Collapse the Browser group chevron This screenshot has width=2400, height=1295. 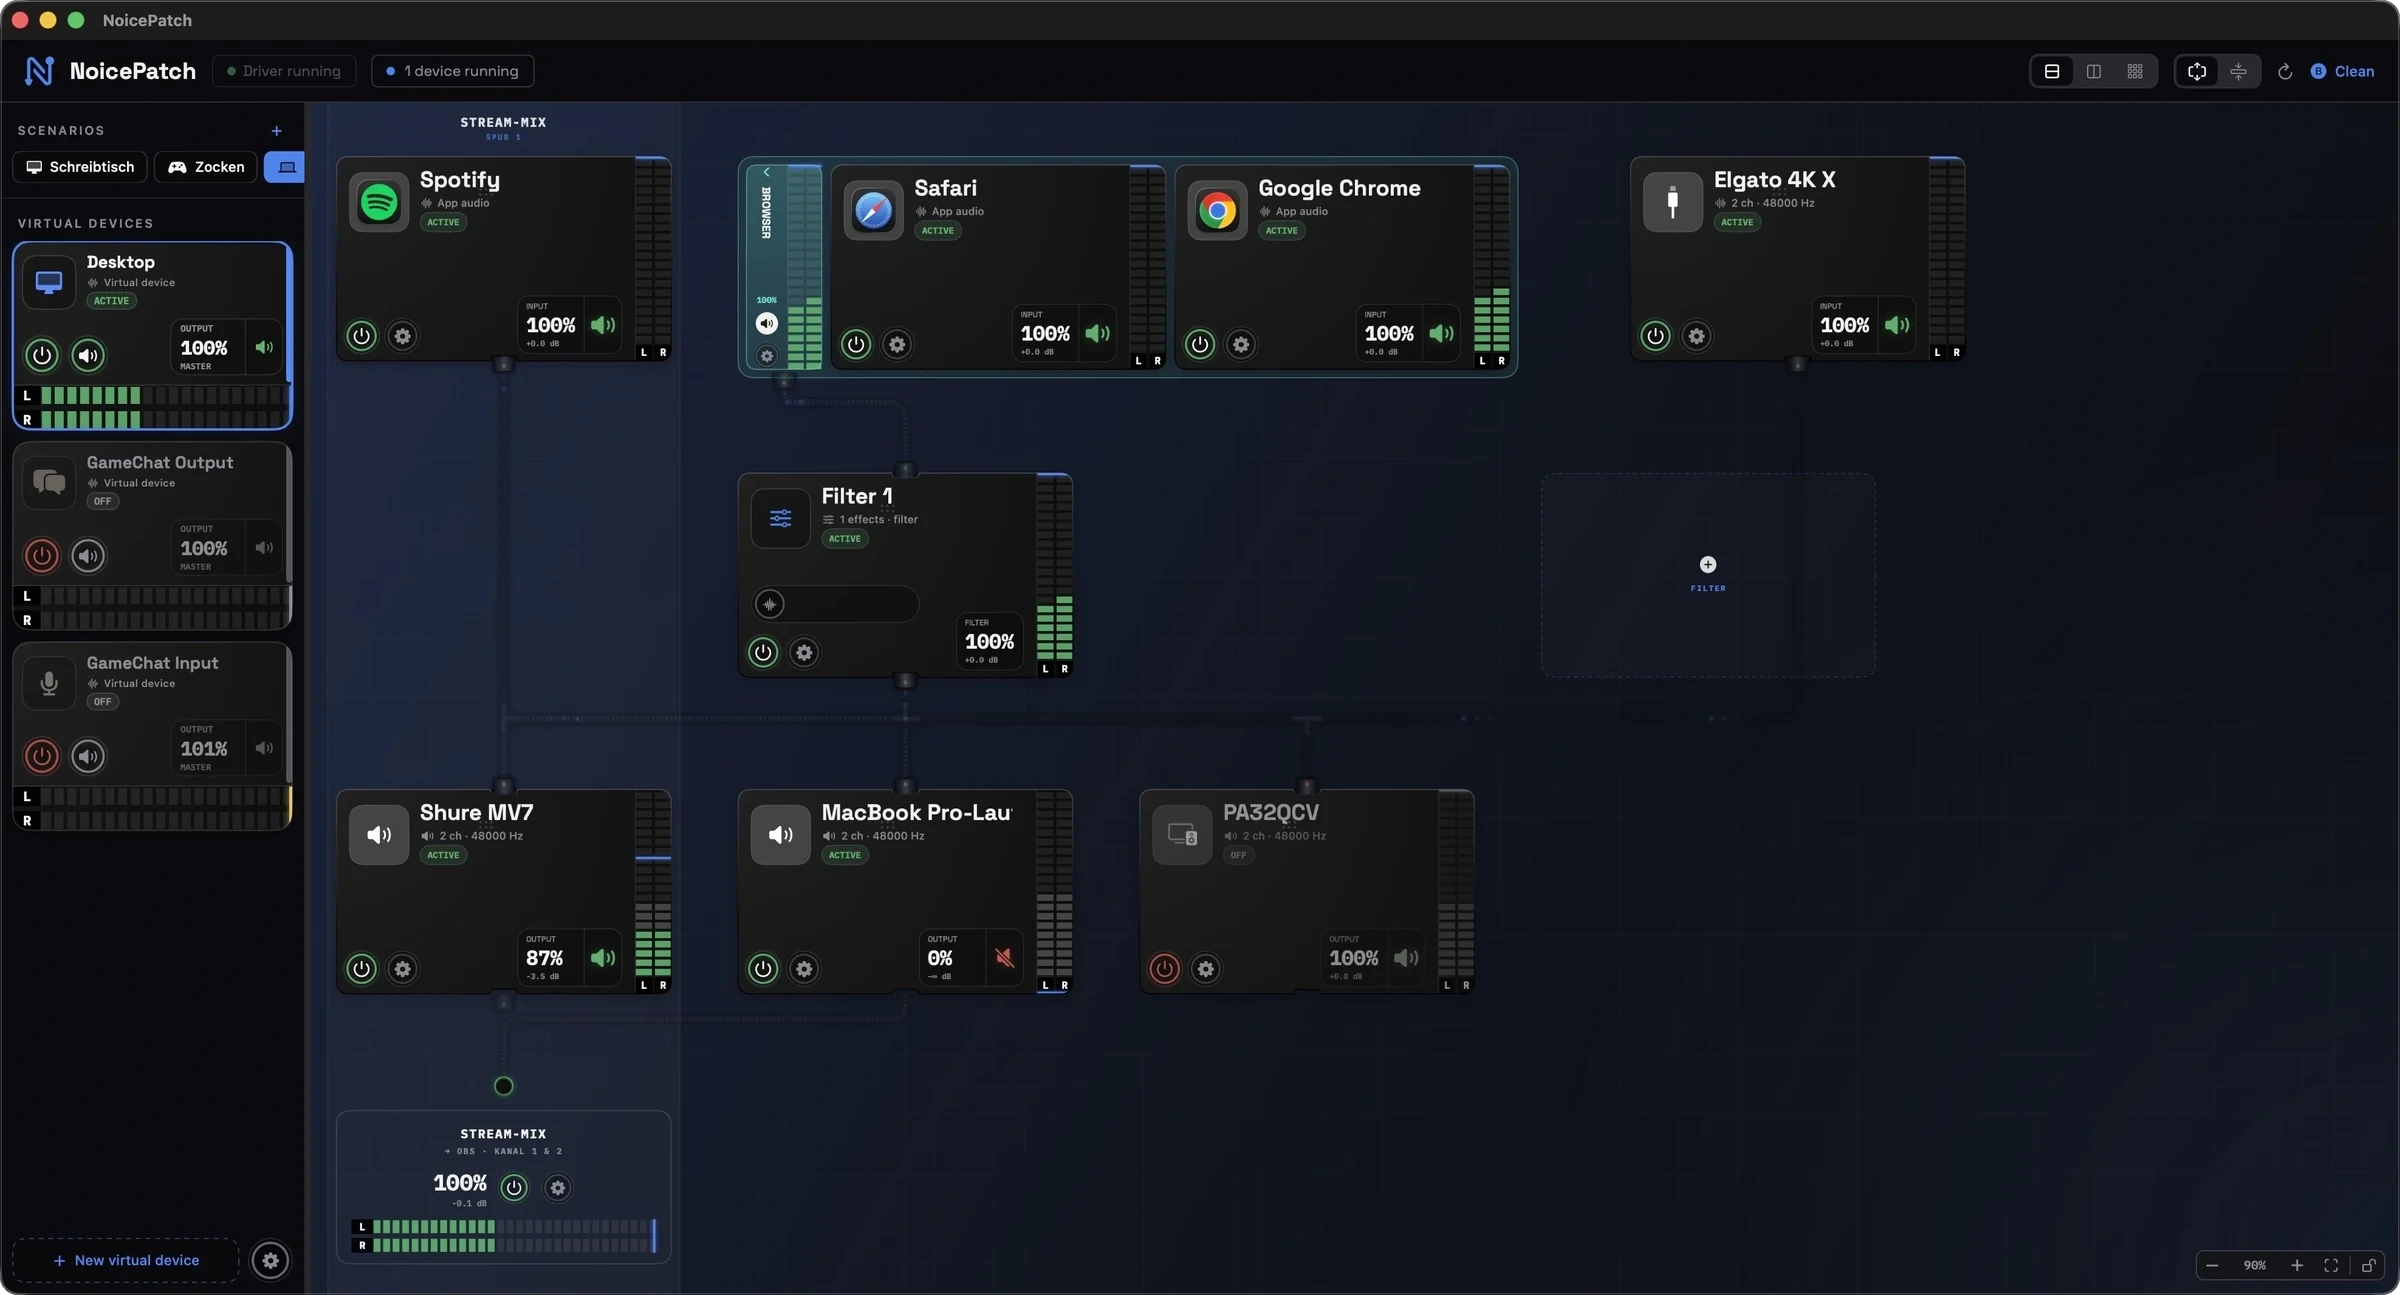tap(767, 172)
